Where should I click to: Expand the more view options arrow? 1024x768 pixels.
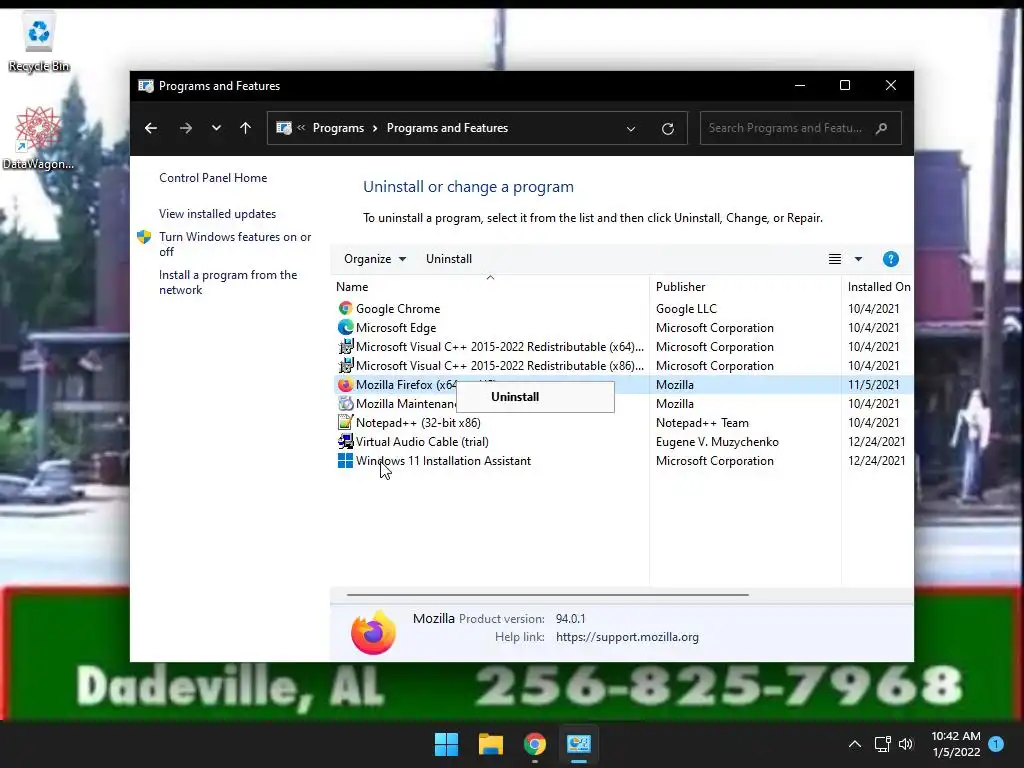click(858, 259)
